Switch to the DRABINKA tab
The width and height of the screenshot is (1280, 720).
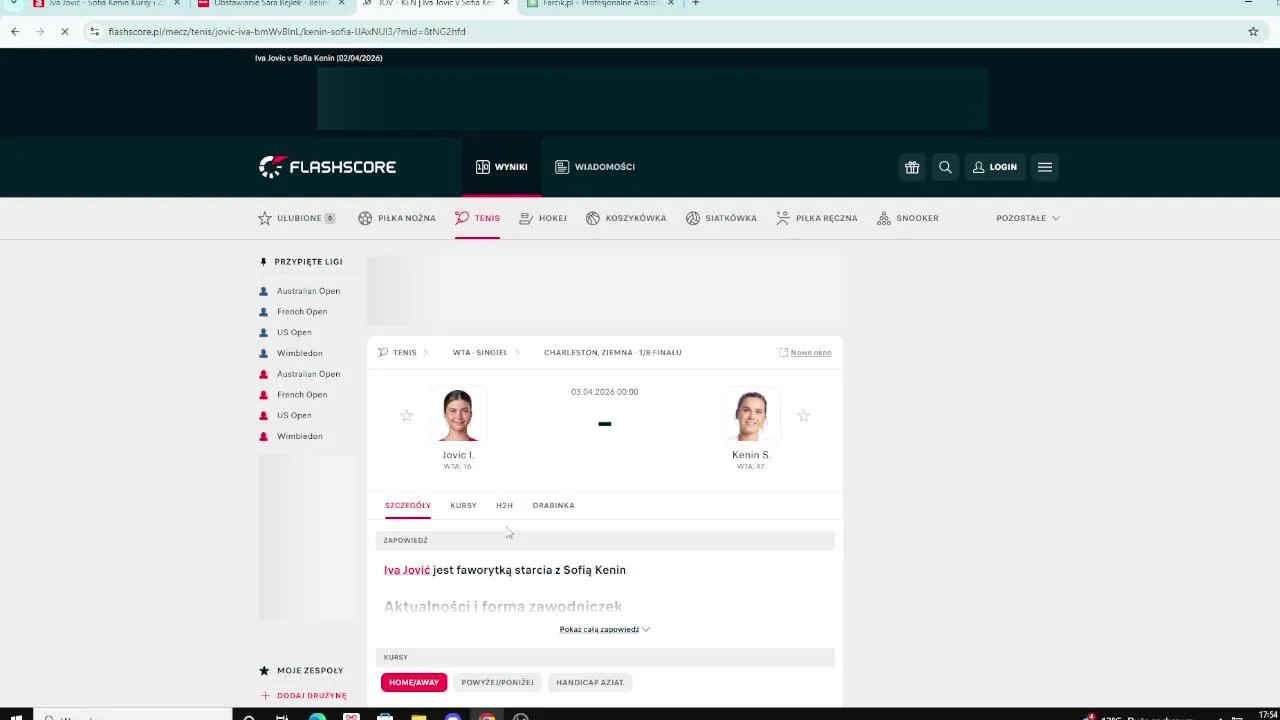point(553,505)
